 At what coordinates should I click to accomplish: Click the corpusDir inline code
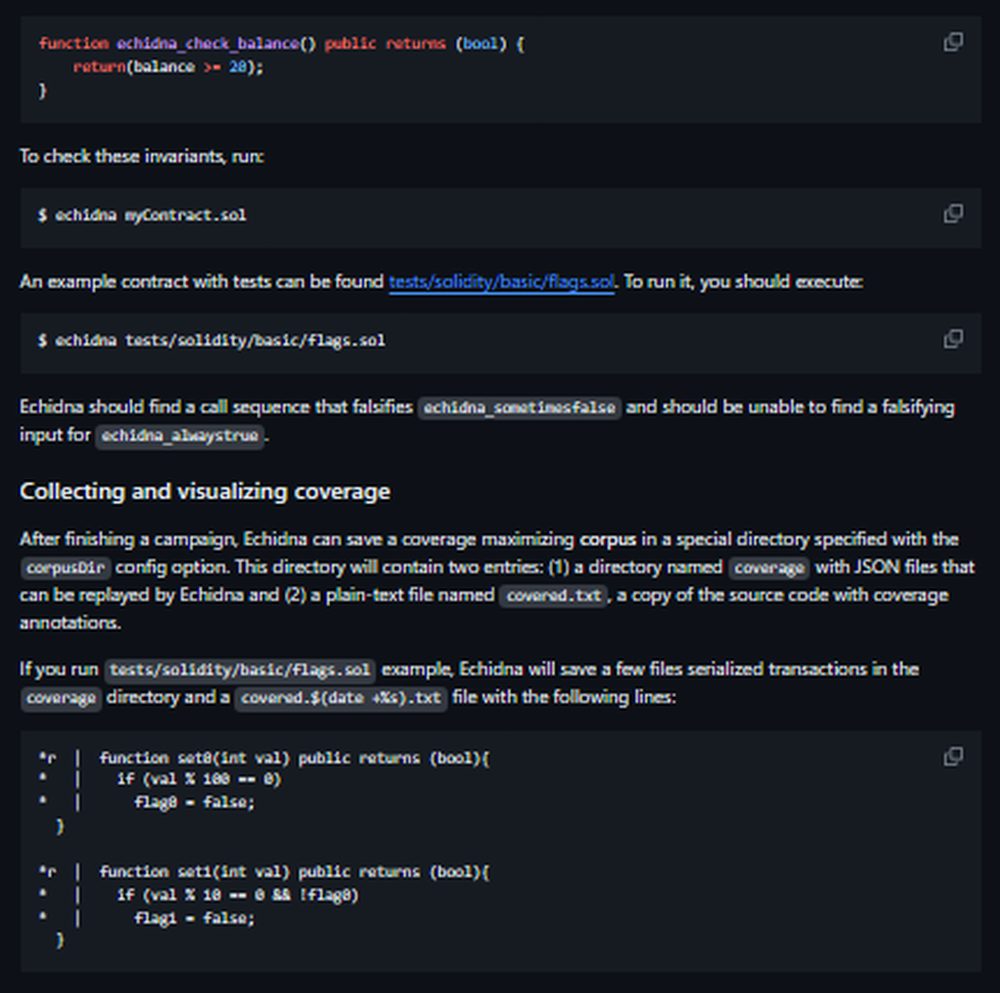click(x=66, y=568)
